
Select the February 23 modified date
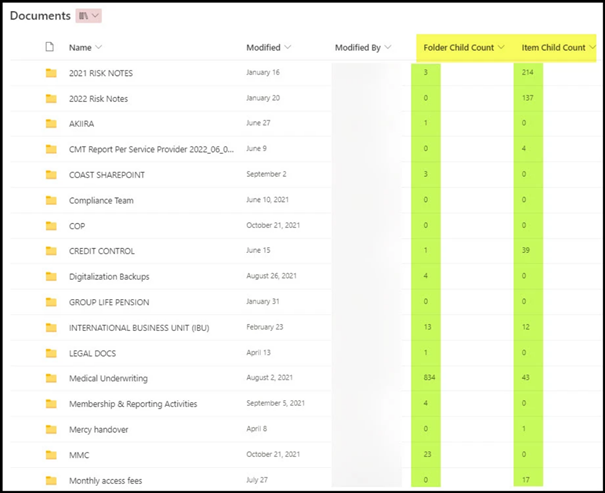point(265,327)
